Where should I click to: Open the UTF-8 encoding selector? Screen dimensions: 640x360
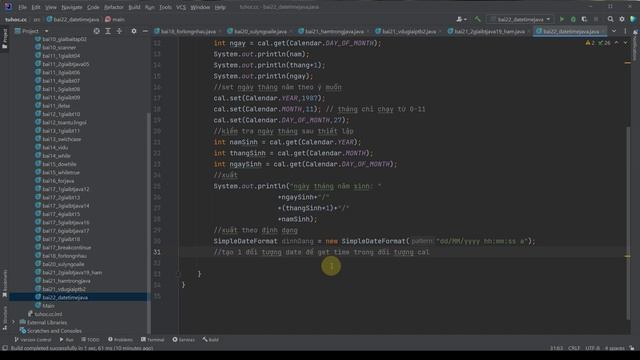(x=592, y=348)
